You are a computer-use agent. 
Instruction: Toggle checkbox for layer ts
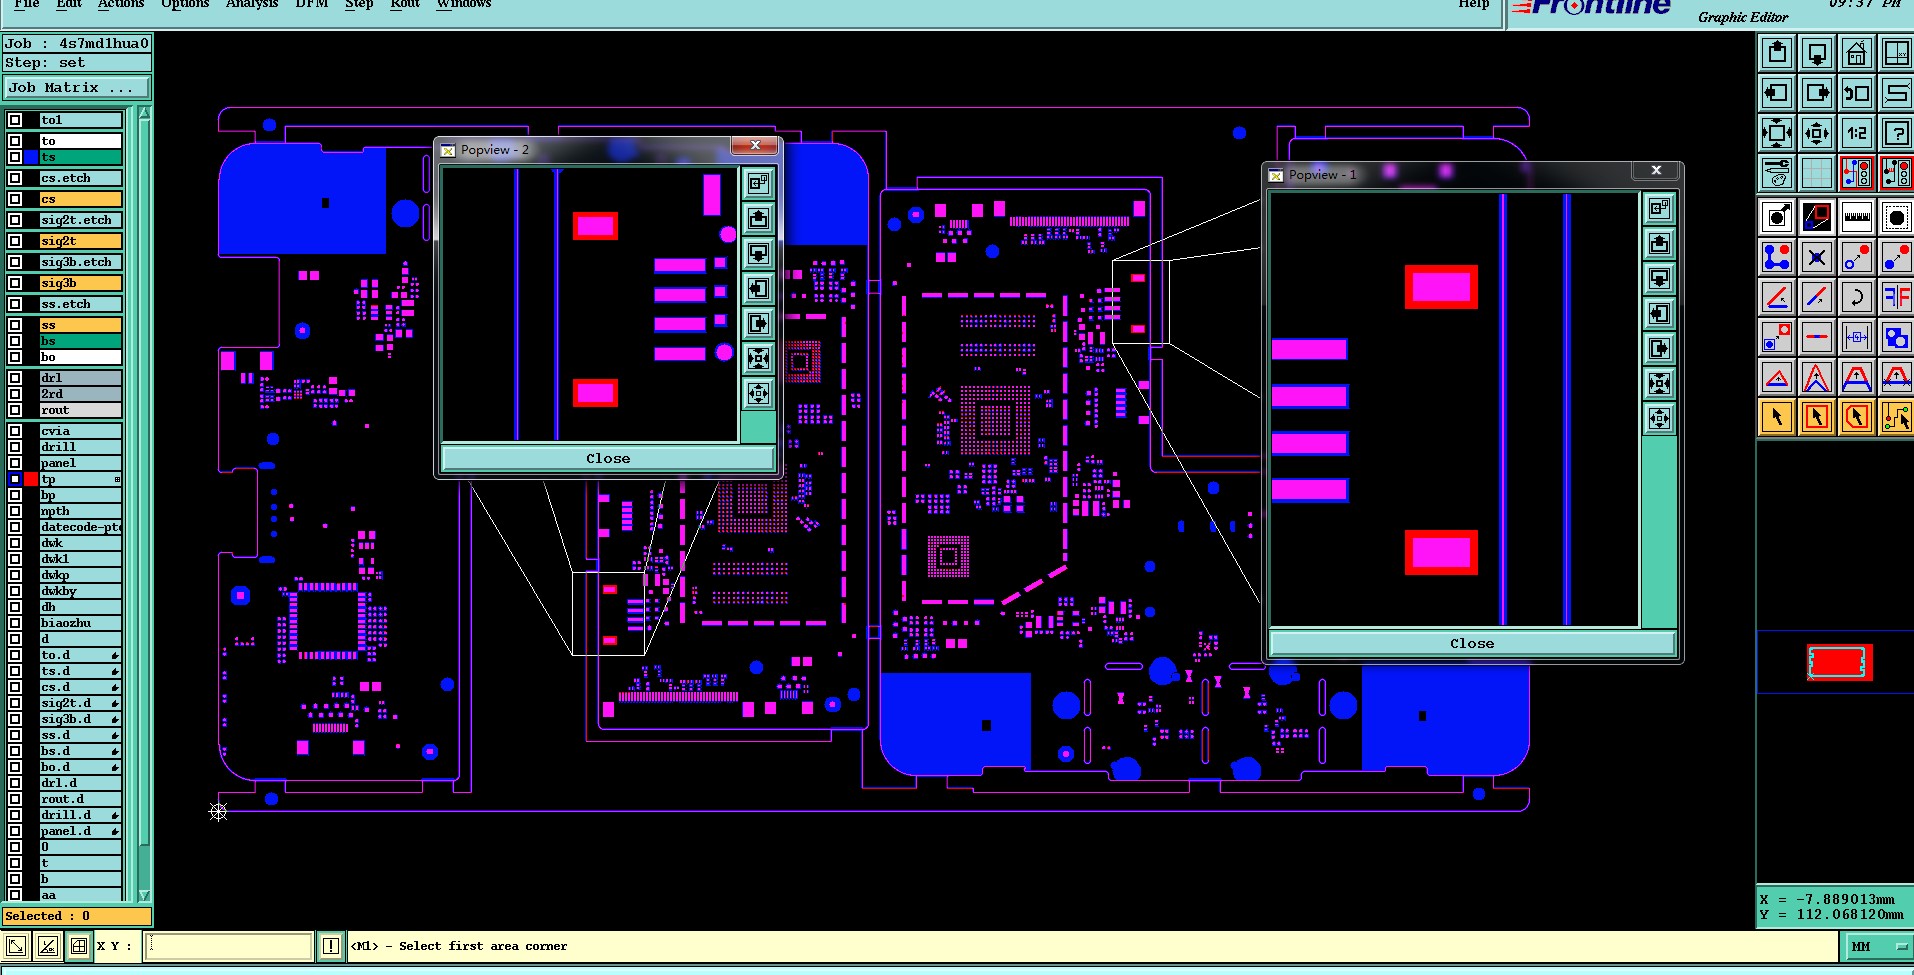(15, 157)
